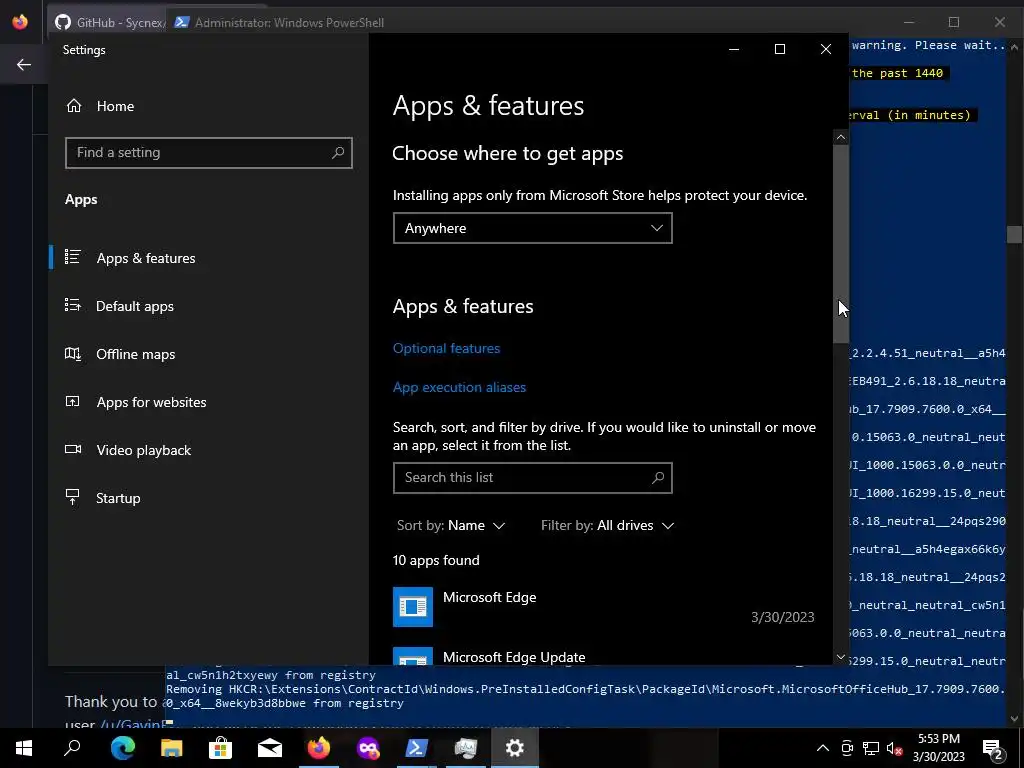The width and height of the screenshot is (1024, 768).
Task: Select Microsoft Edge Update entry
Action: coord(603,656)
